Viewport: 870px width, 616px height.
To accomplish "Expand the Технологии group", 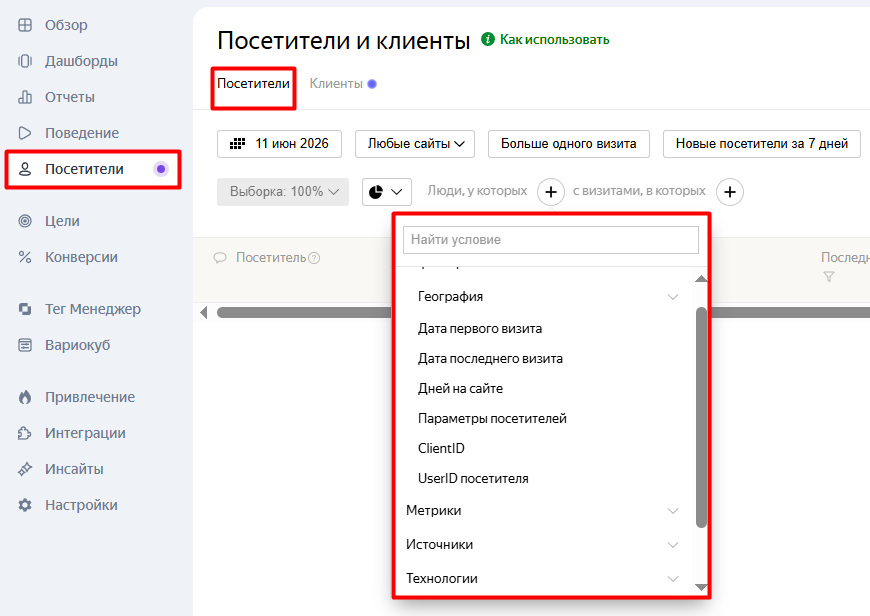I will coord(673,579).
